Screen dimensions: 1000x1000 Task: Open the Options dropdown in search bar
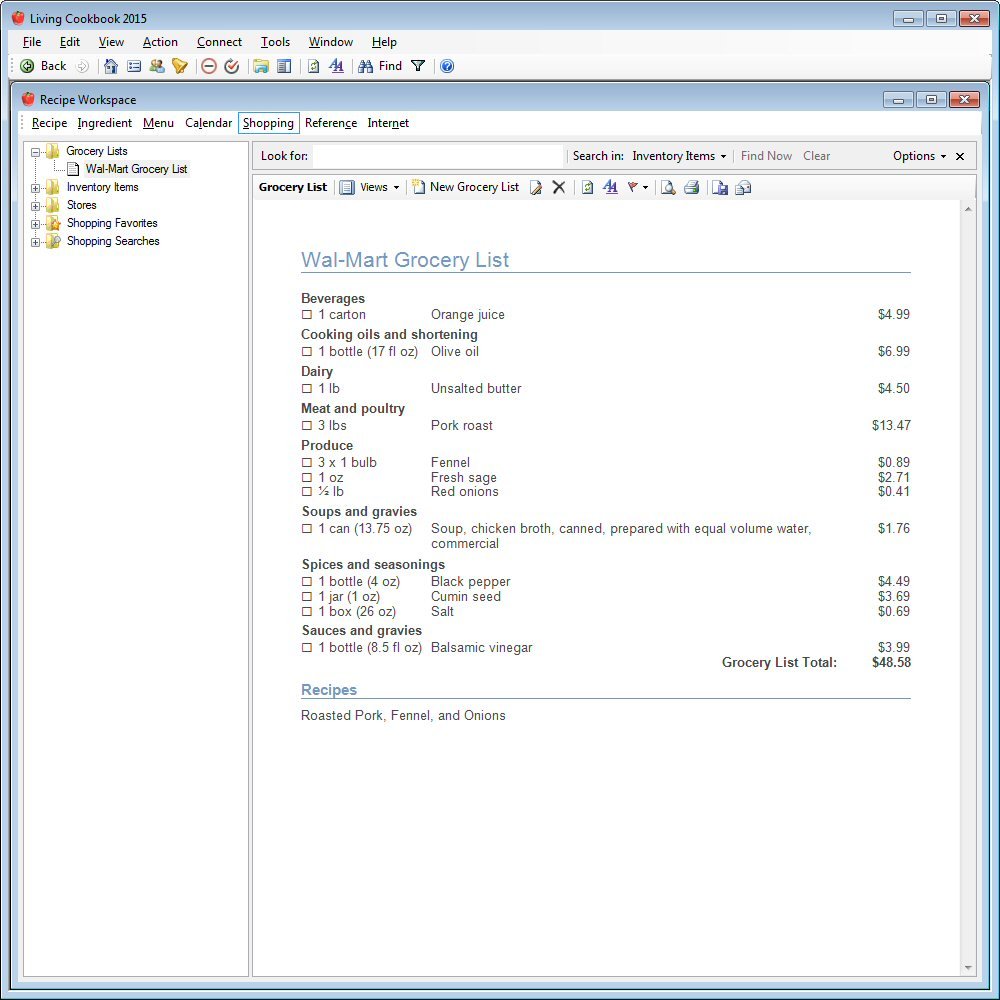tap(919, 156)
